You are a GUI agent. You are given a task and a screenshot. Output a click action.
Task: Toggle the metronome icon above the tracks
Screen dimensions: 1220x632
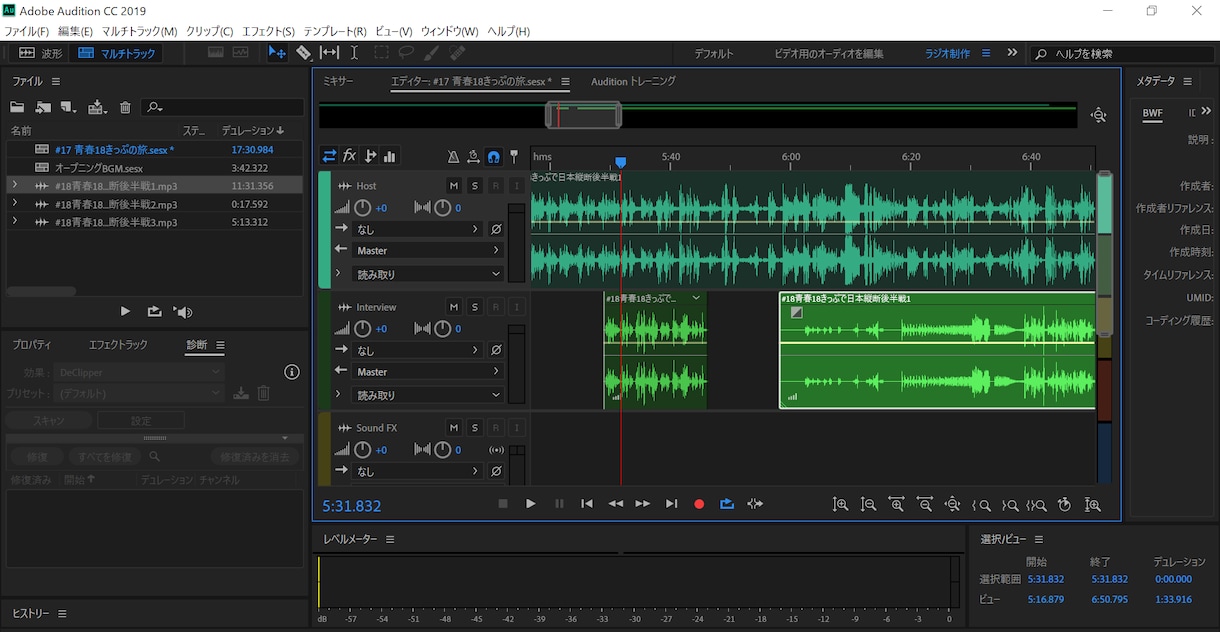(x=453, y=156)
